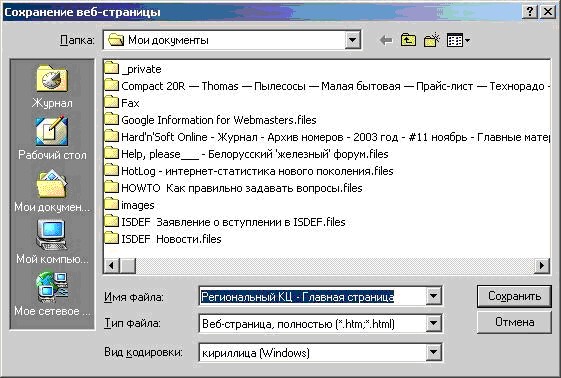This screenshot has width=561, height=378.
Task: Select Help, please___ Белорусский форум.files
Action: click(x=255, y=154)
